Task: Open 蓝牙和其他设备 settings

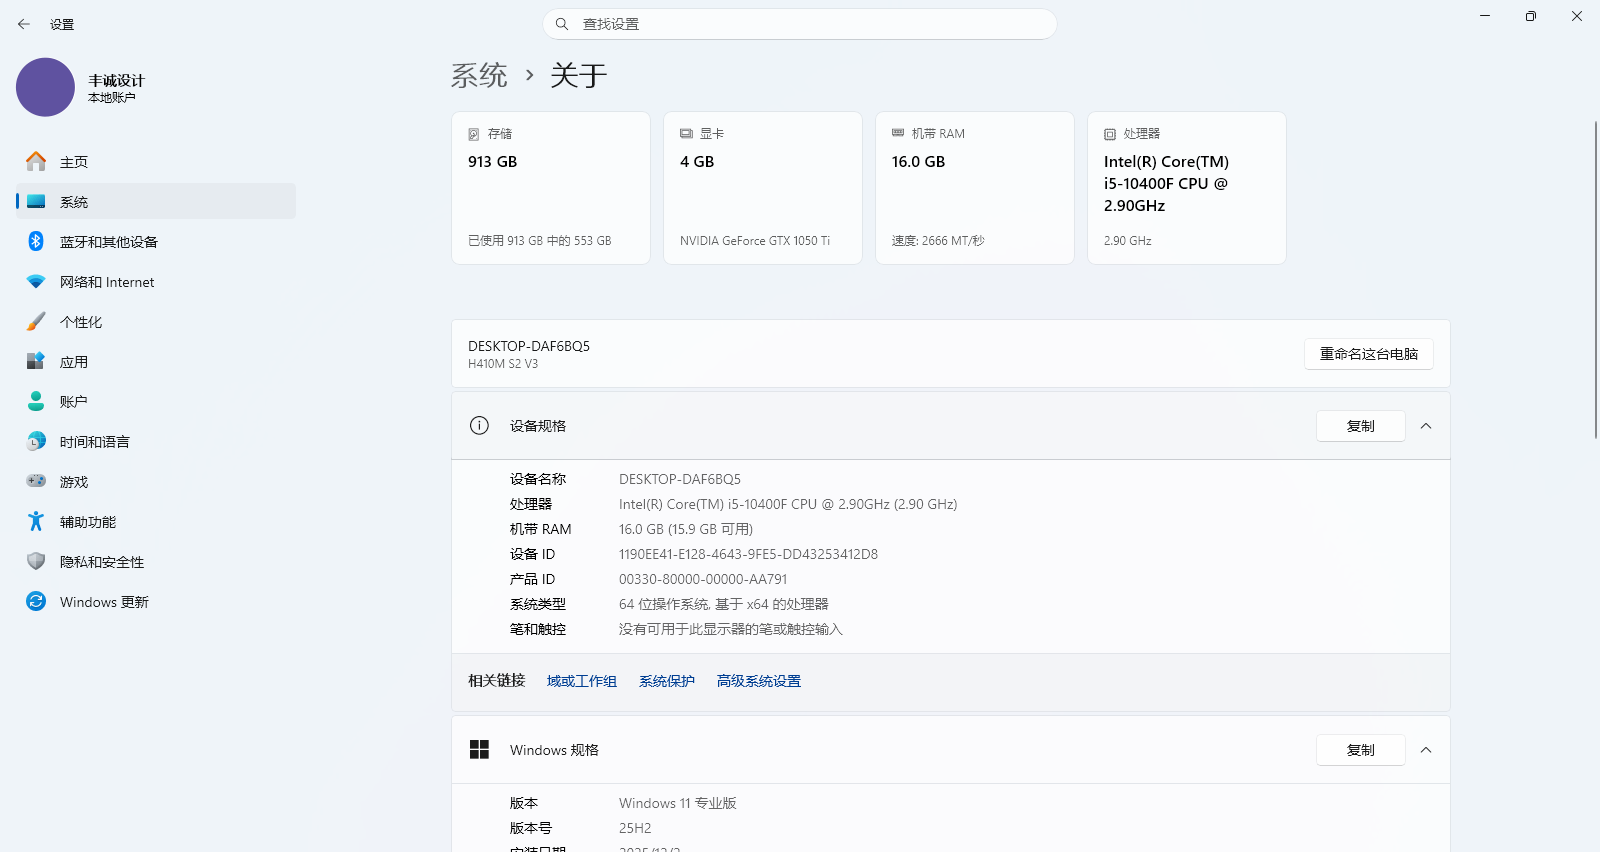Action: [156, 241]
